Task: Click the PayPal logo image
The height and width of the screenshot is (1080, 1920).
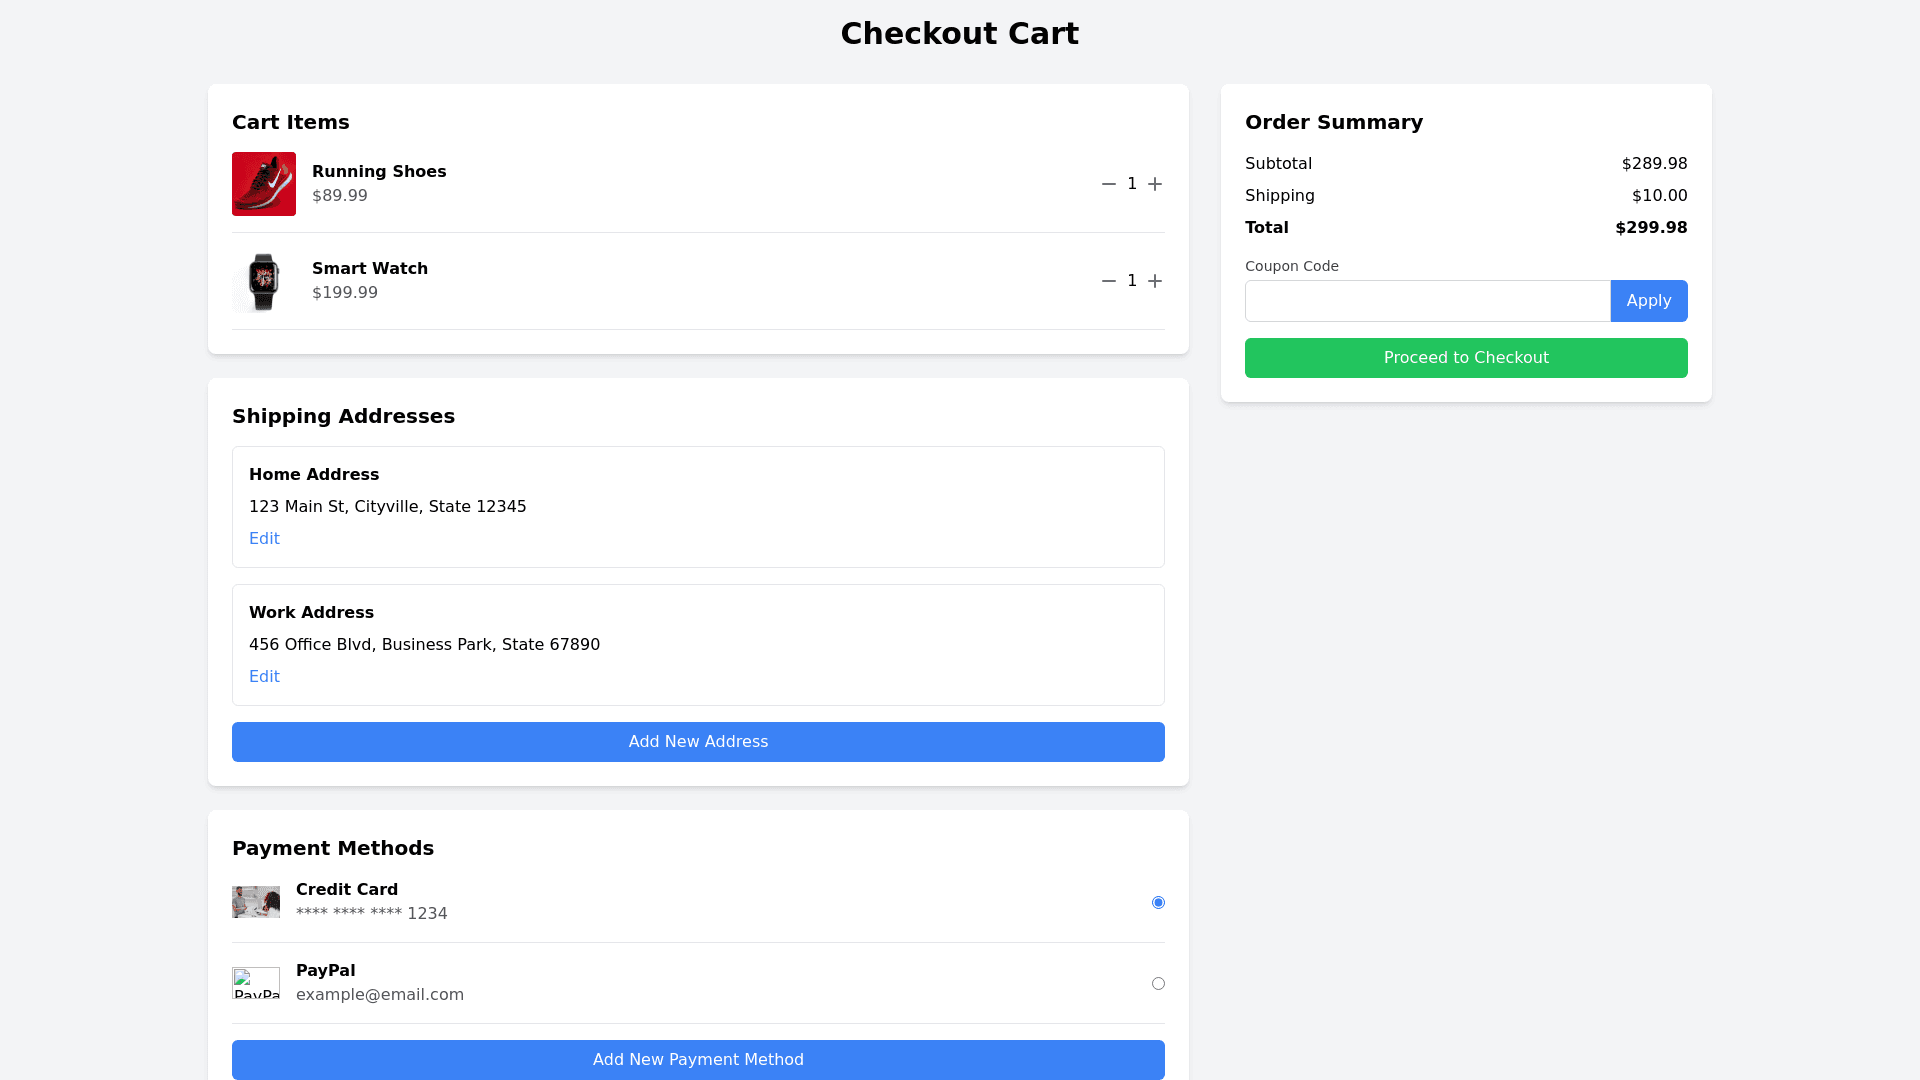Action: [256, 983]
